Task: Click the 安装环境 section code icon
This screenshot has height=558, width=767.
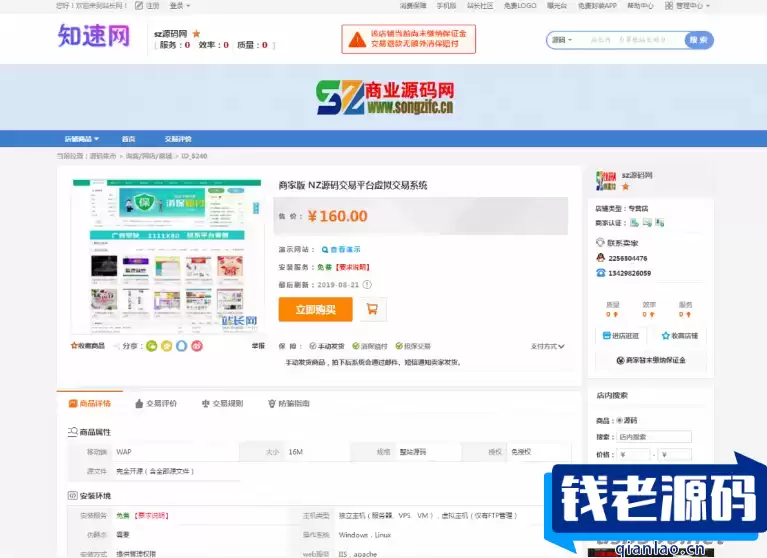Action: point(72,495)
